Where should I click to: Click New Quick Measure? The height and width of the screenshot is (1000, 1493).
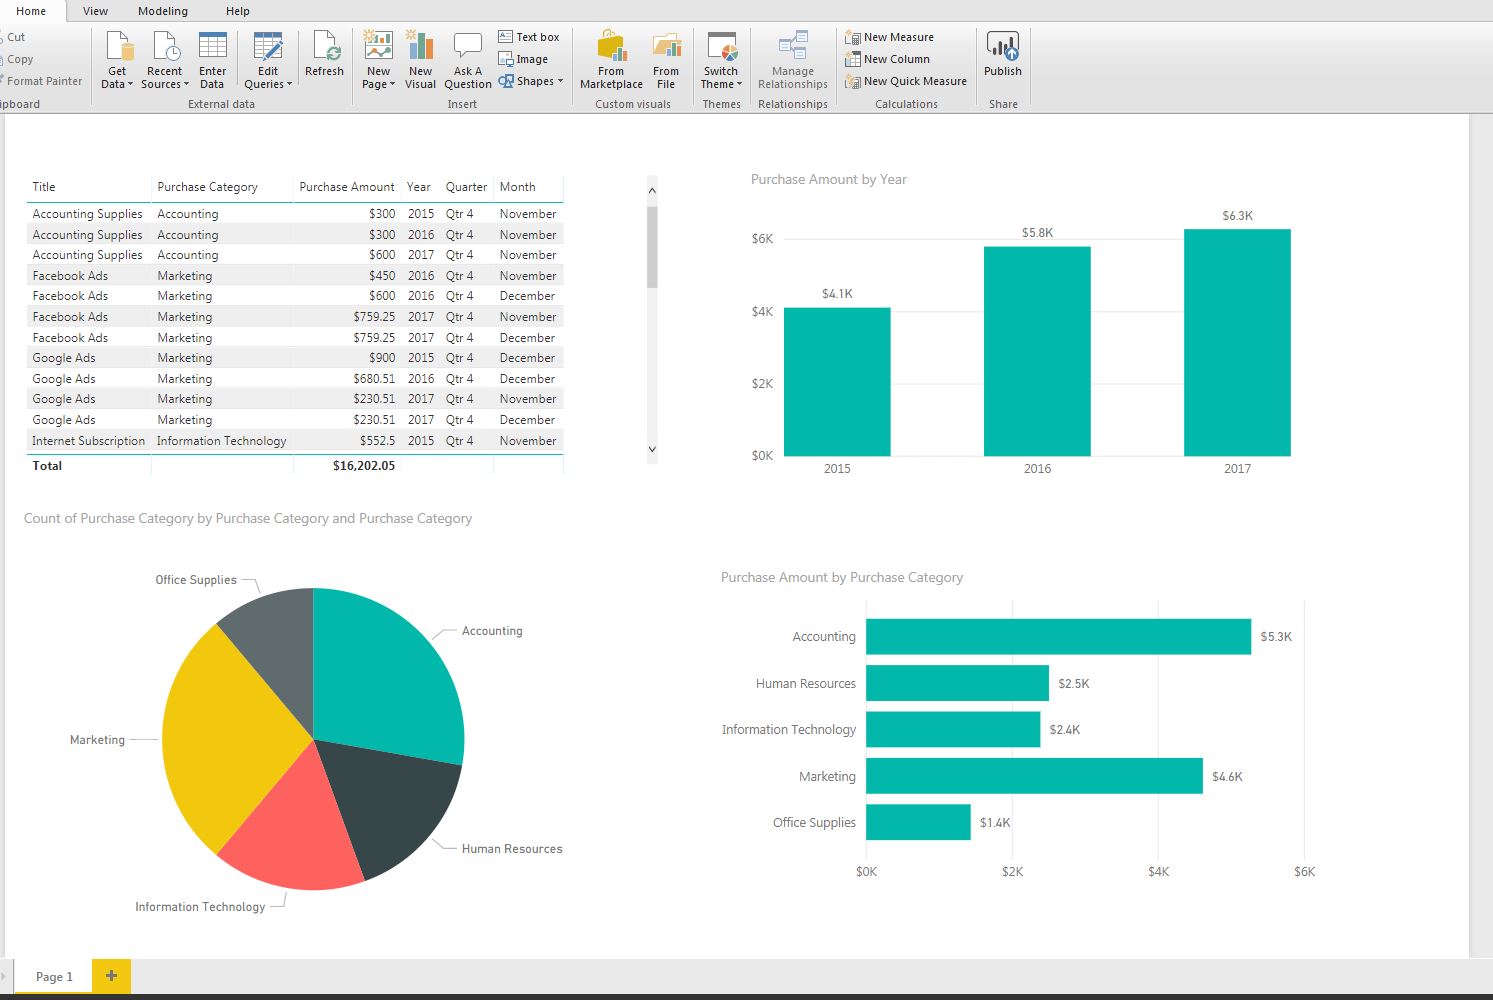[x=905, y=81]
